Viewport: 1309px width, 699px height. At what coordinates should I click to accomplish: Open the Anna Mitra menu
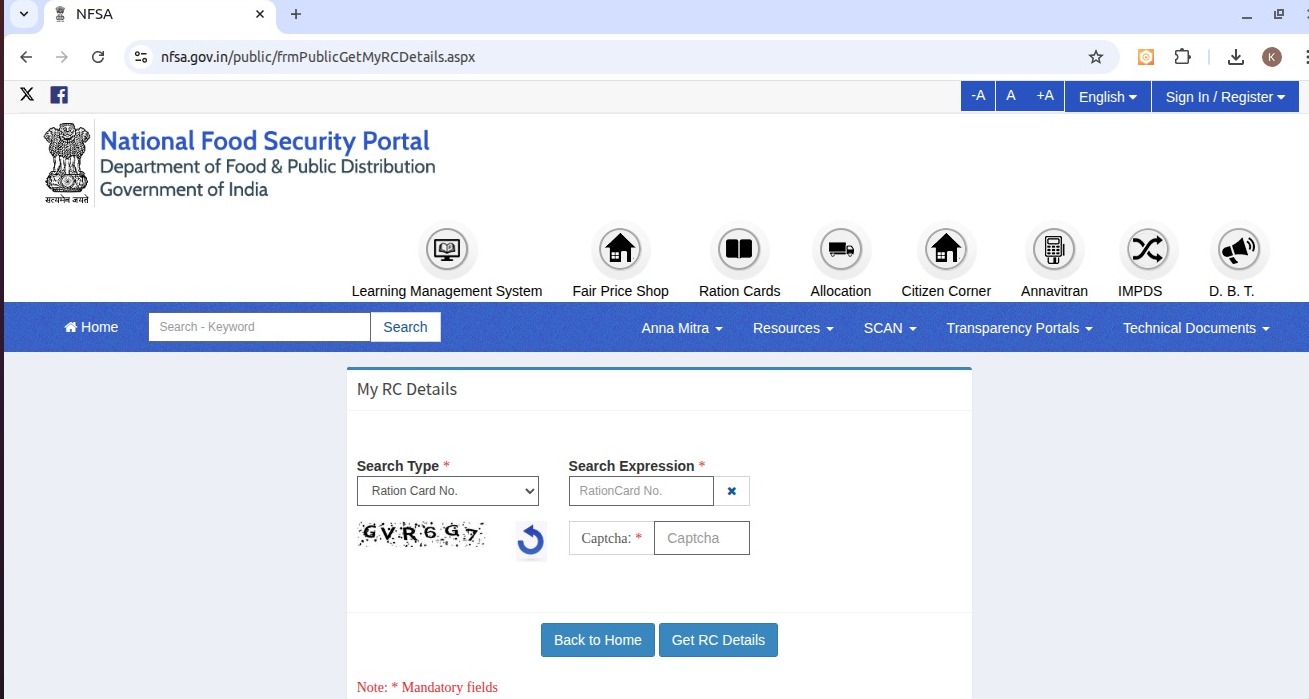coord(681,328)
